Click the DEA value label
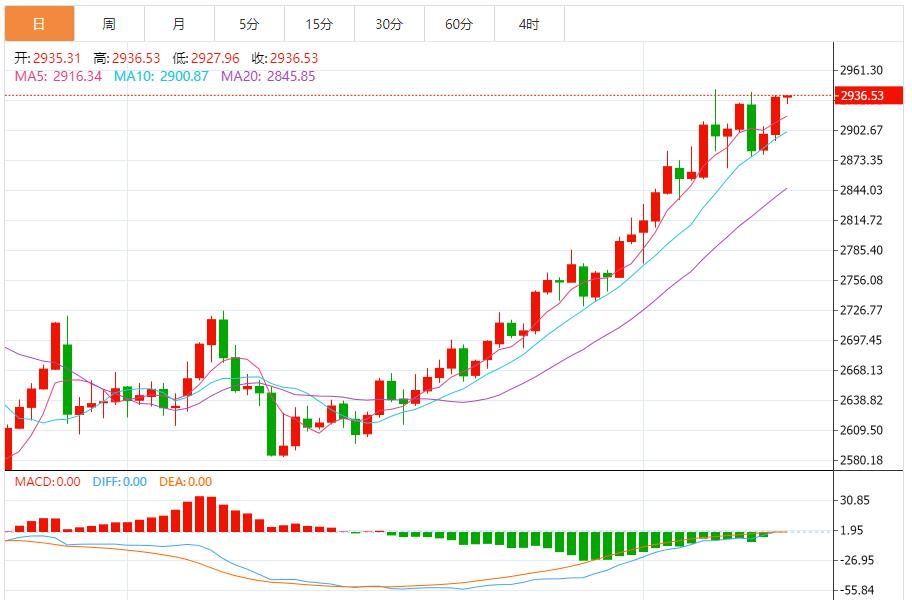This screenshot has width=912, height=600. coord(185,482)
